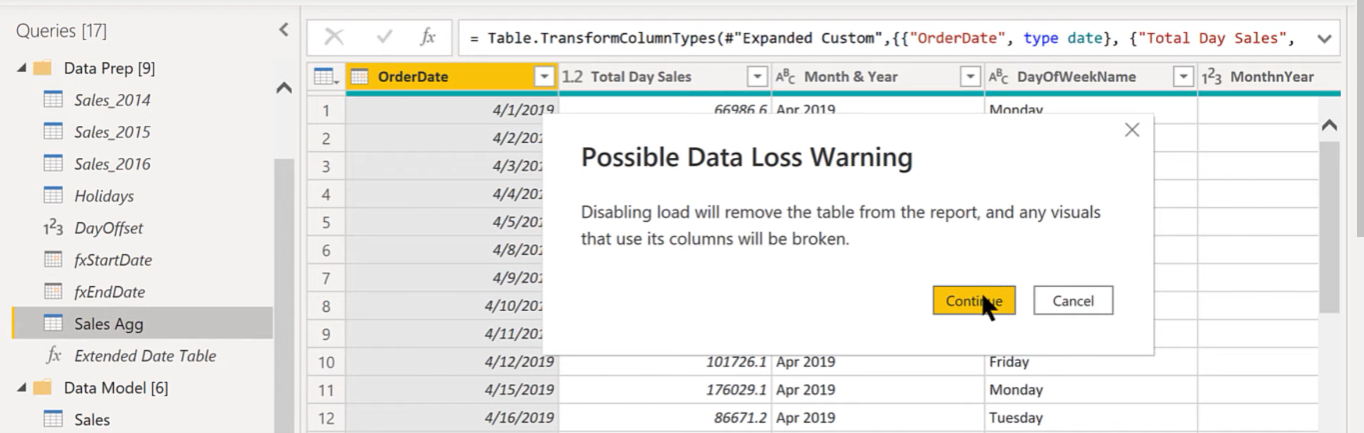Open the DayOfWeekName filter dropdown

click(1183, 77)
